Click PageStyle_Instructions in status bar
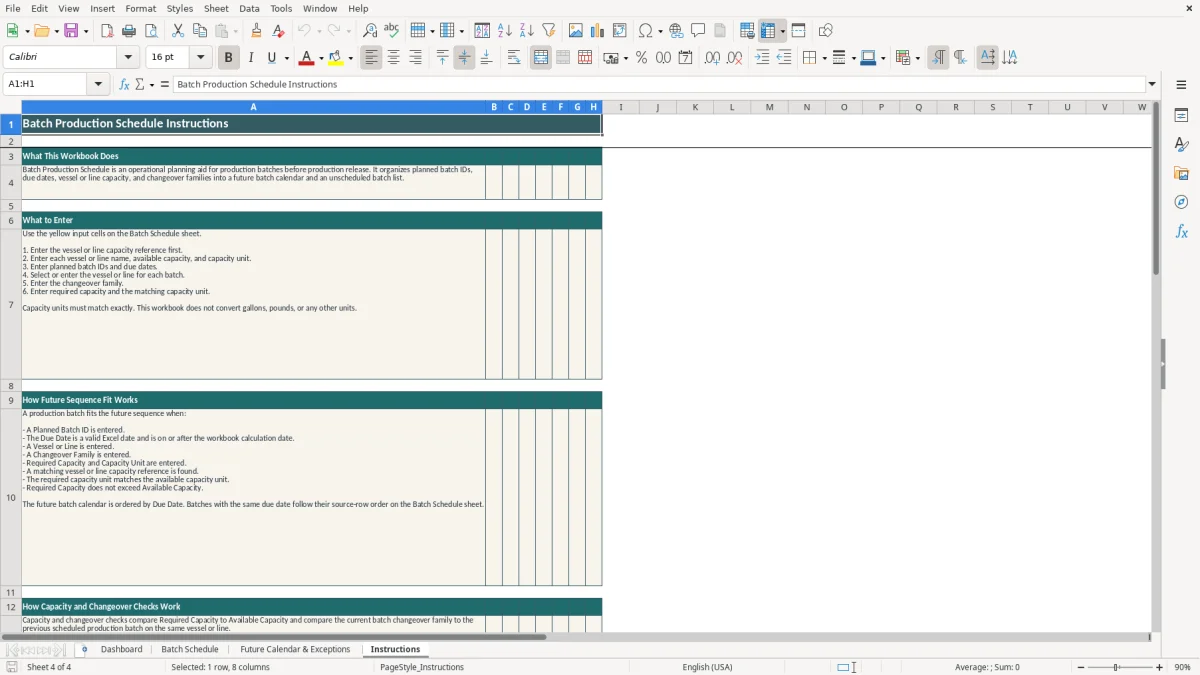This screenshot has height=675, width=1200. coord(422,667)
